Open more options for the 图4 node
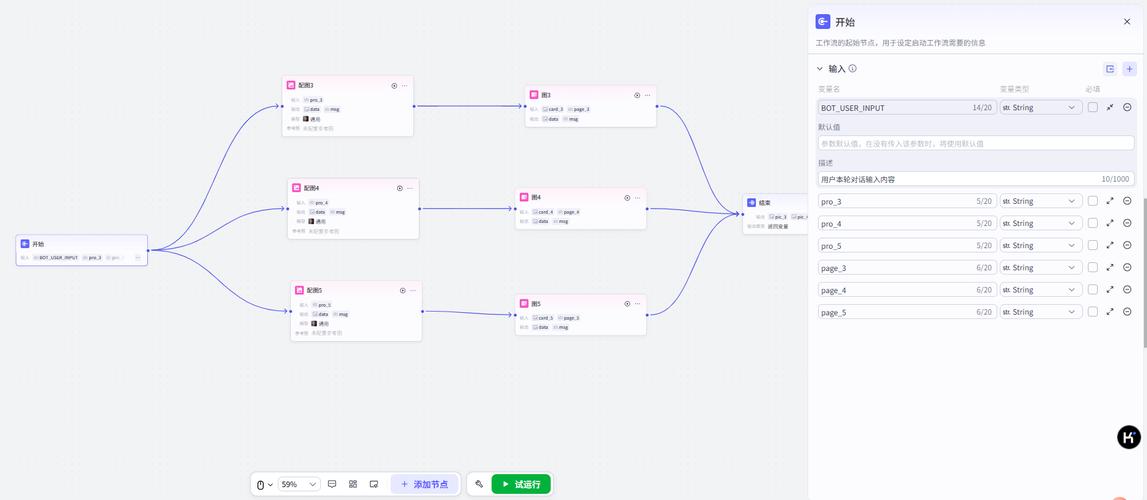Viewport: 1147px width, 500px height. (638, 198)
